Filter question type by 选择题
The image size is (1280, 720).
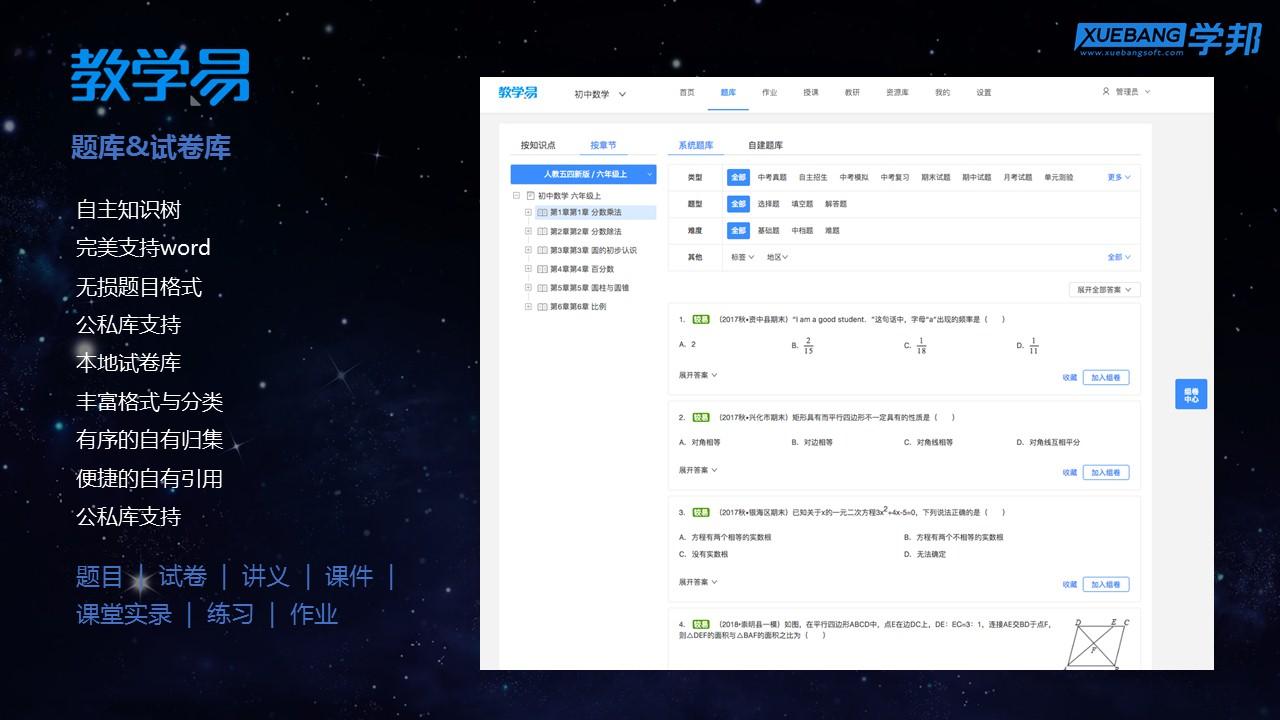point(768,204)
